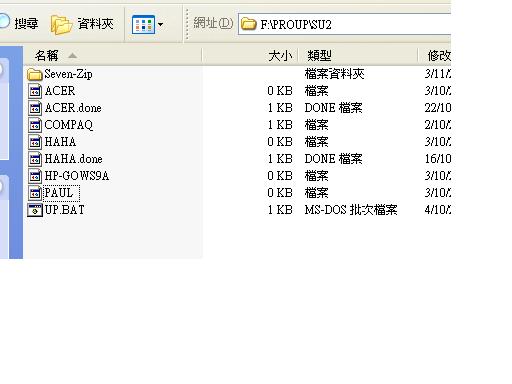The height and width of the screenshot is (384, 512).
Task: Select the HAHA.done file icon
Action: pos(35,159)
